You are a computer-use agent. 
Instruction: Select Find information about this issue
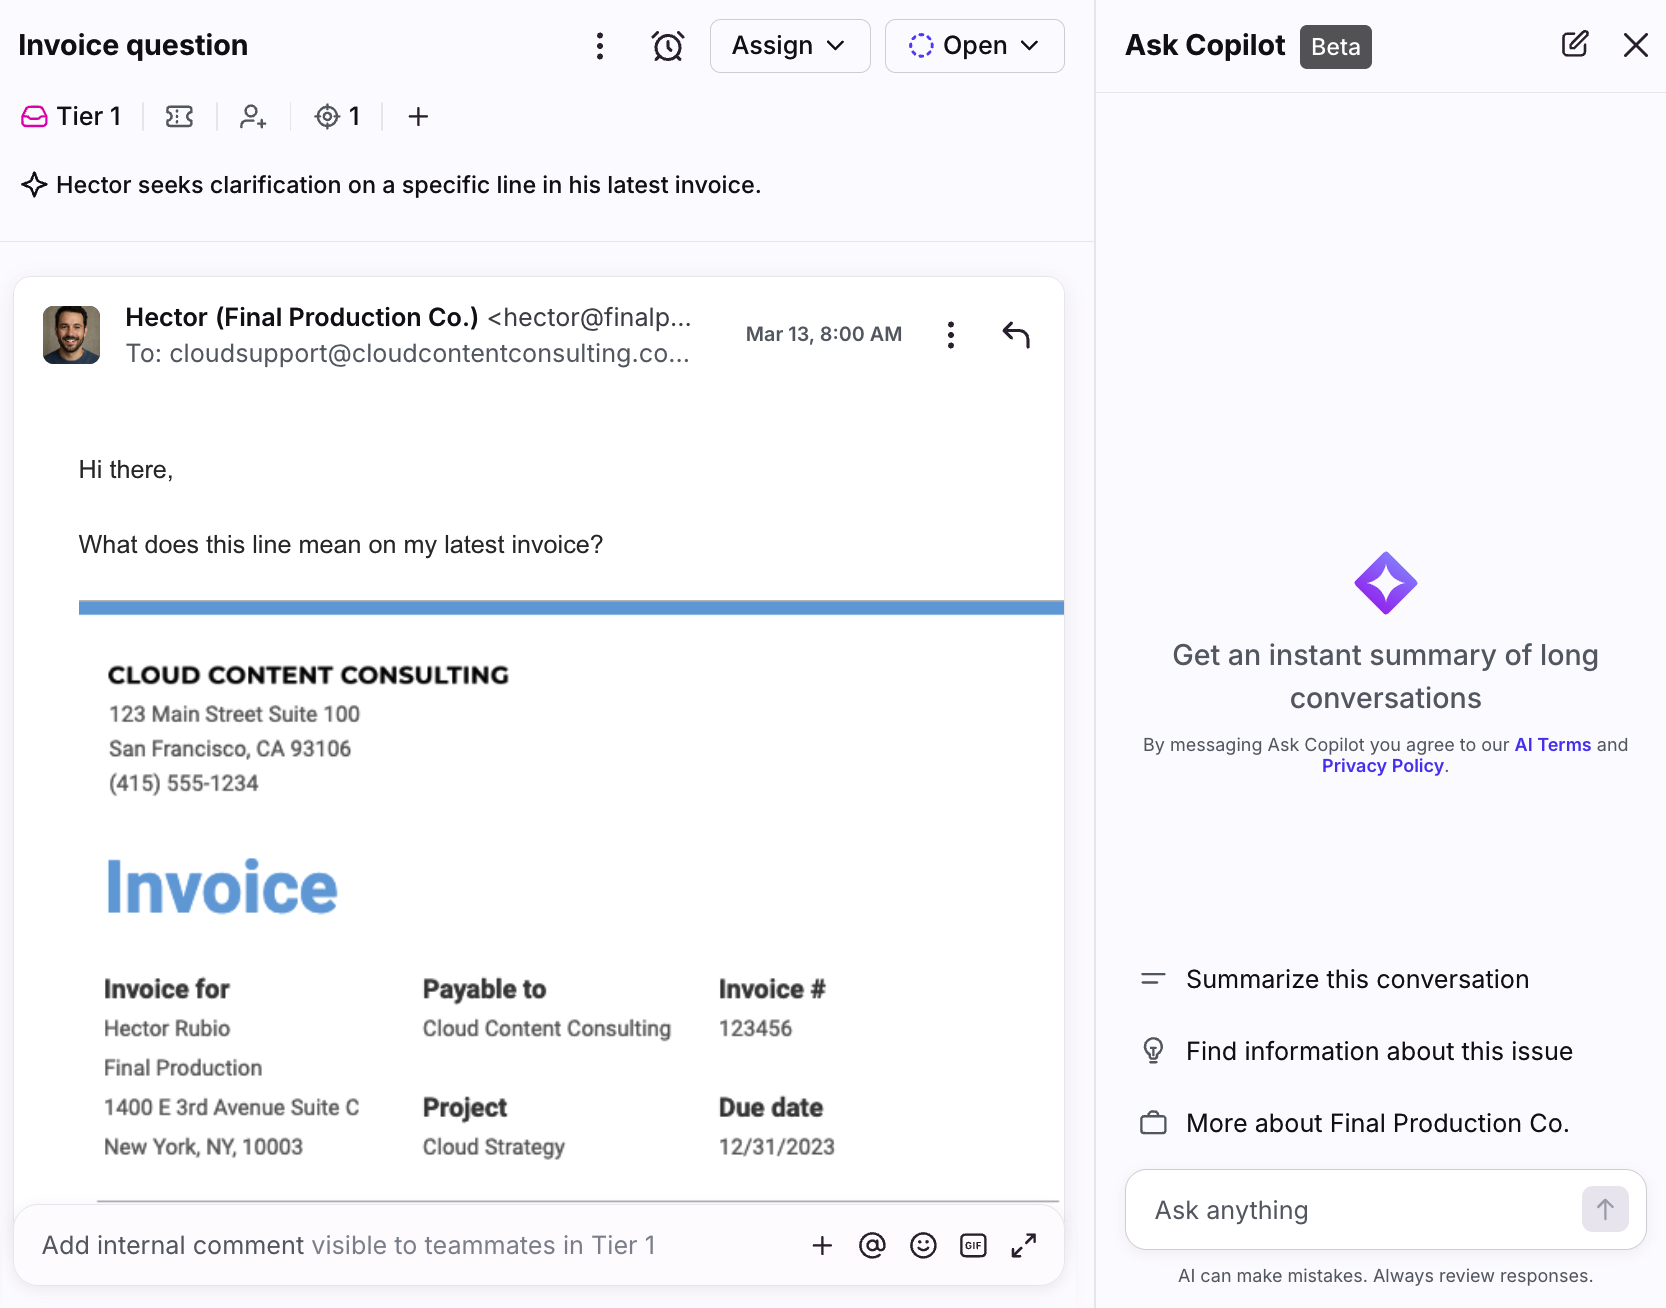tap(1378, 1051)
